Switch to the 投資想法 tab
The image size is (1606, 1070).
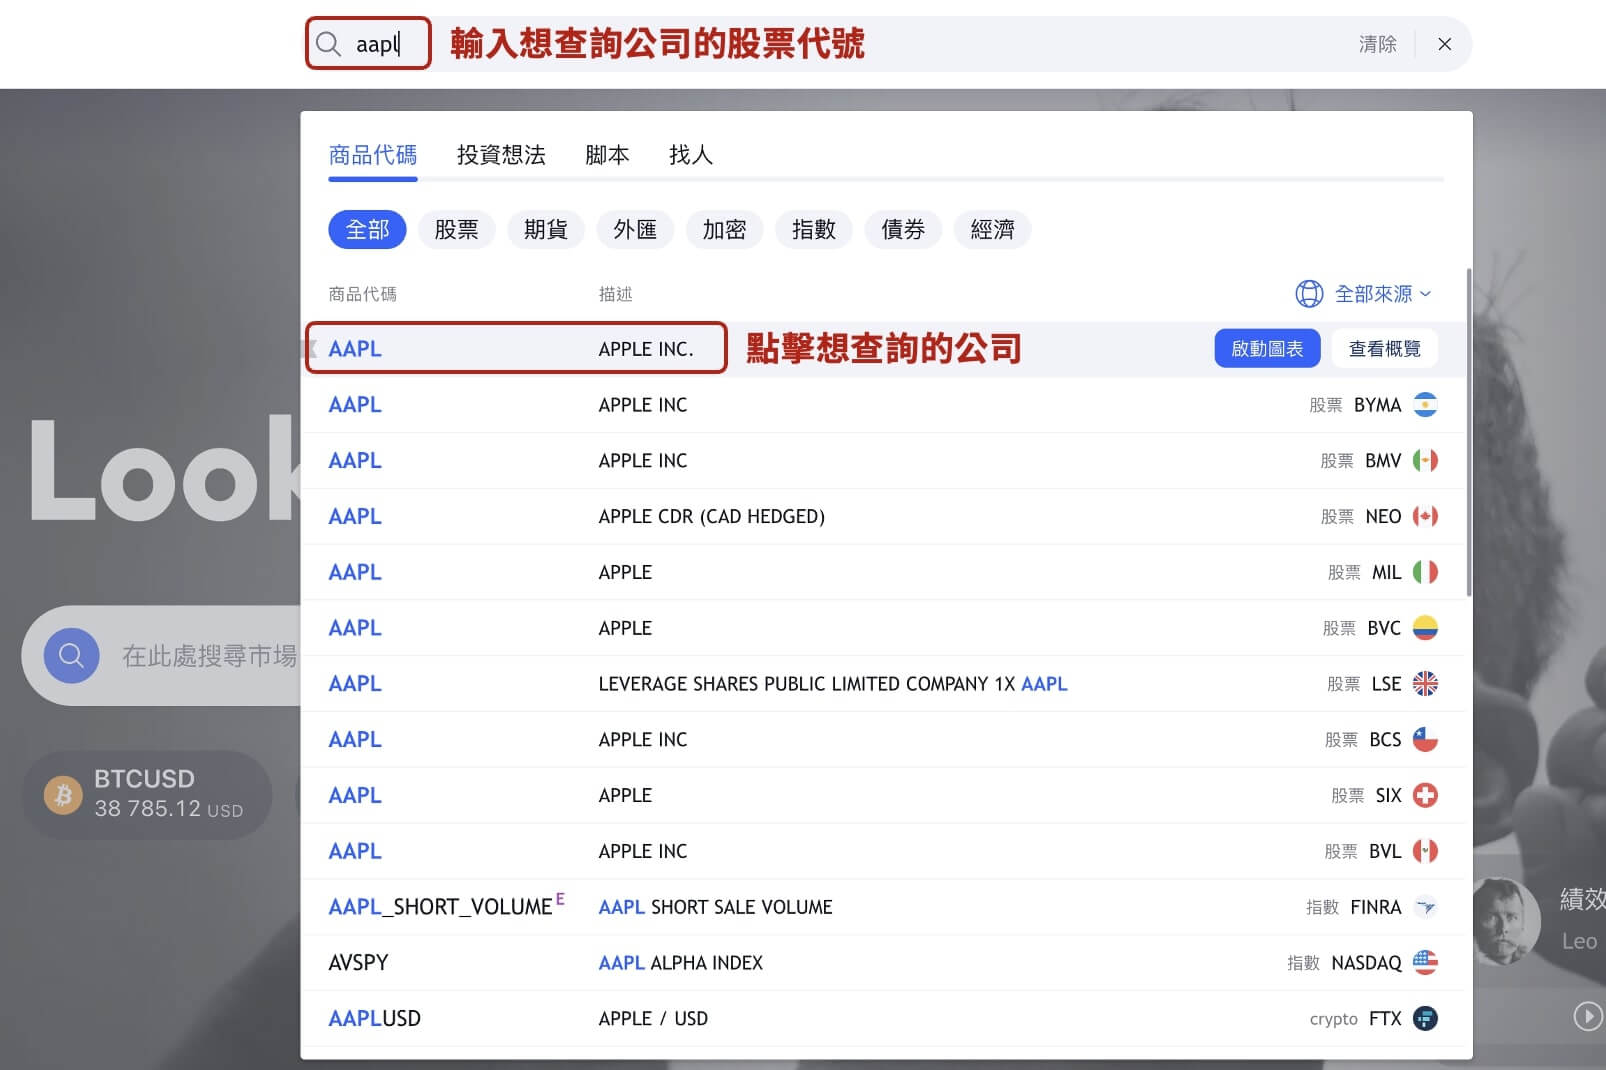501,155
